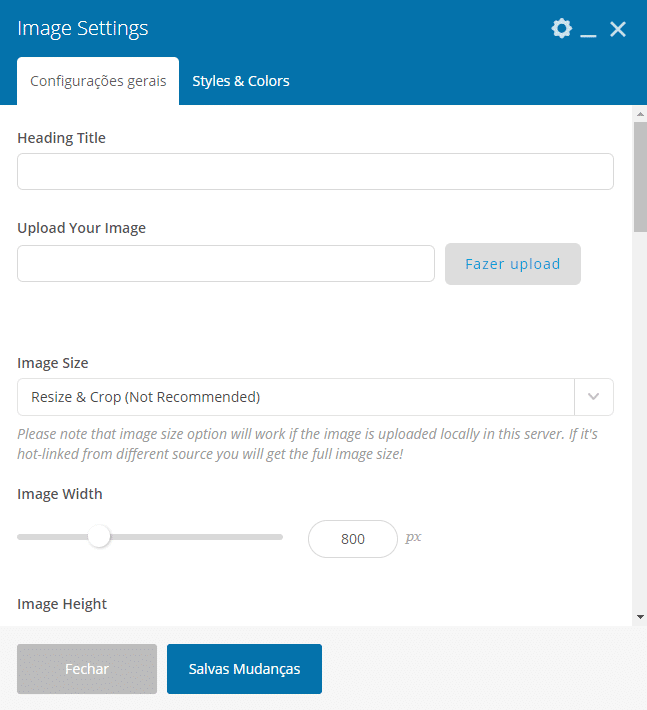Switch to Styles & Colors tab
The width and height of the screenshot is (647, 710).
click(241, 81)
